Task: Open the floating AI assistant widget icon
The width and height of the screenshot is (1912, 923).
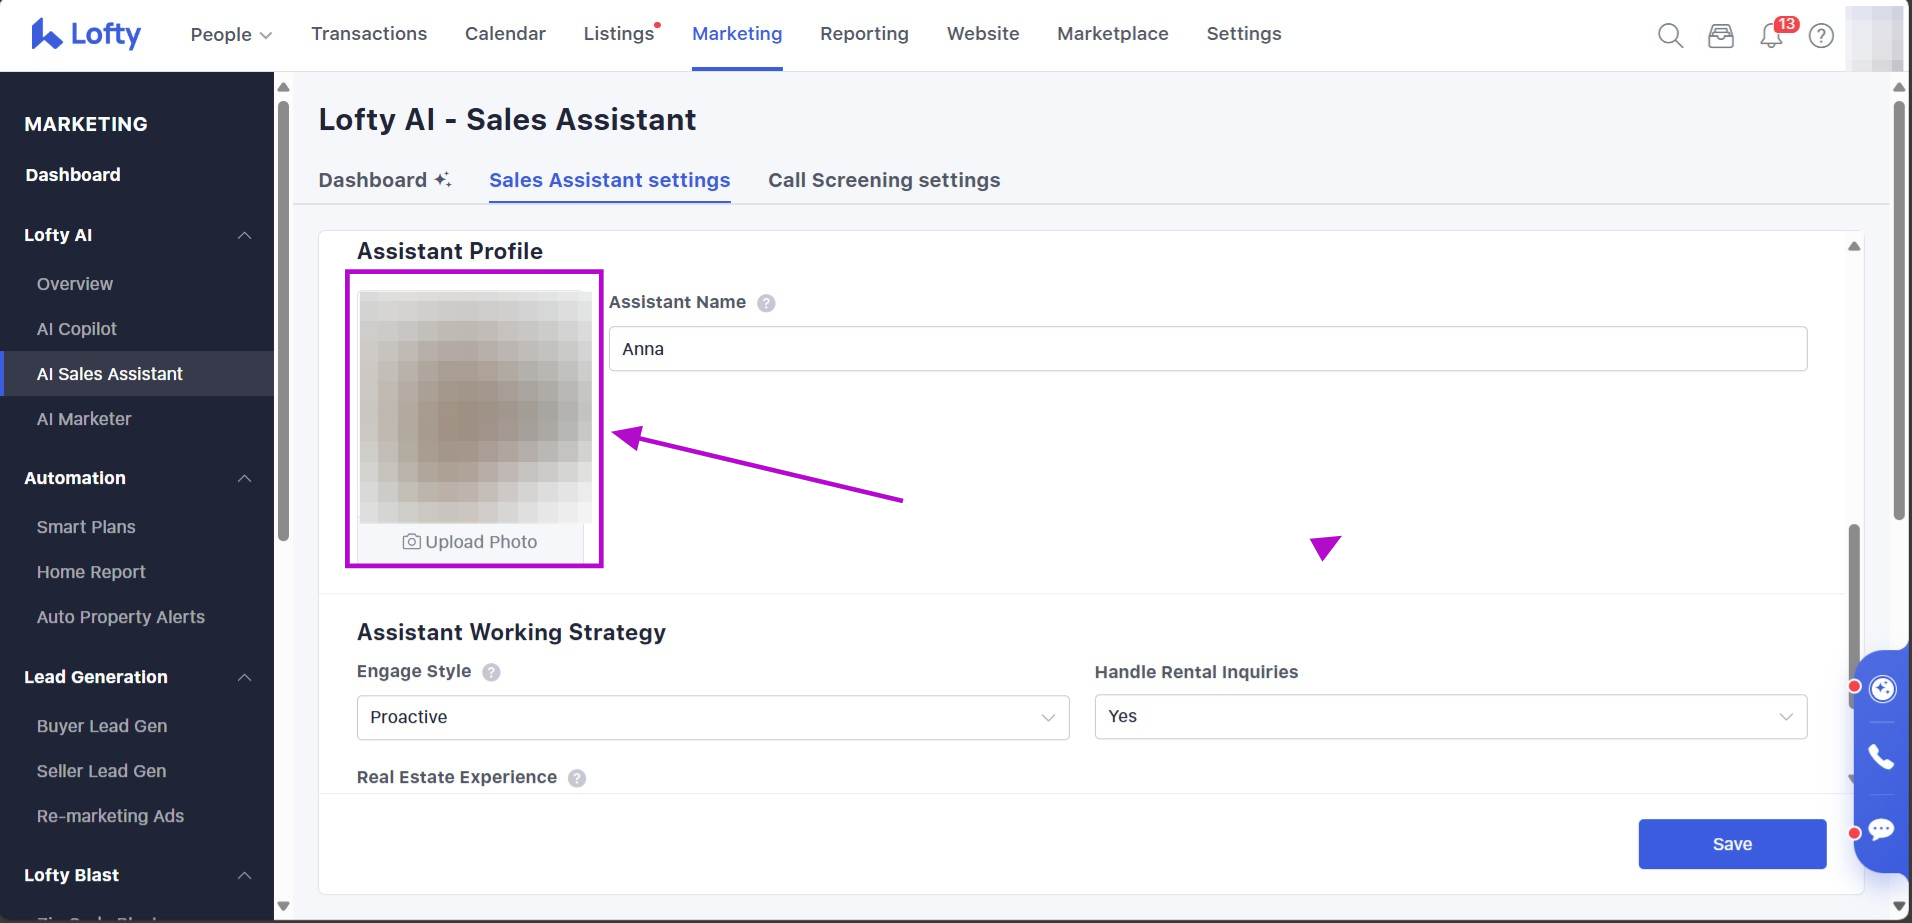Action: pyautogui.click(x=1883, y=689)
